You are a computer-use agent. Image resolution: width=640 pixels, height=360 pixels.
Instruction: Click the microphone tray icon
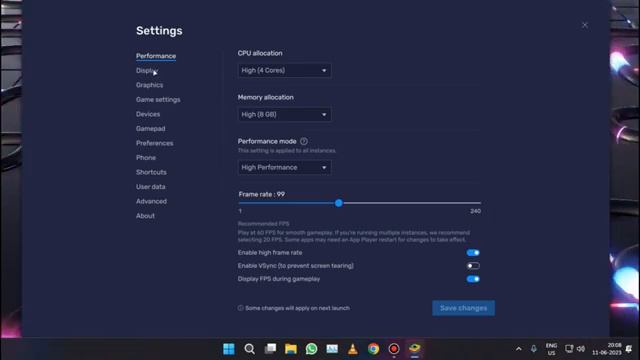(533, 349)
